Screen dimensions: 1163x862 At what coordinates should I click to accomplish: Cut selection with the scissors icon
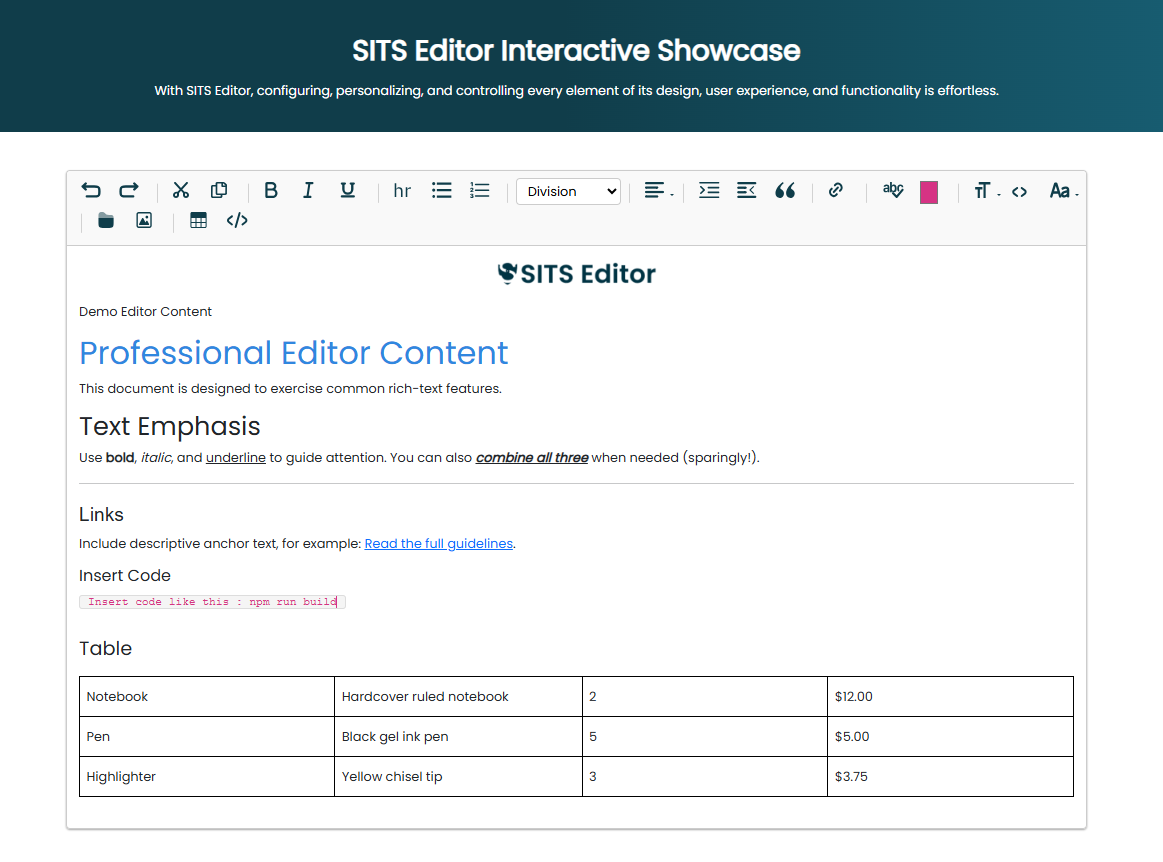point(181,191)
